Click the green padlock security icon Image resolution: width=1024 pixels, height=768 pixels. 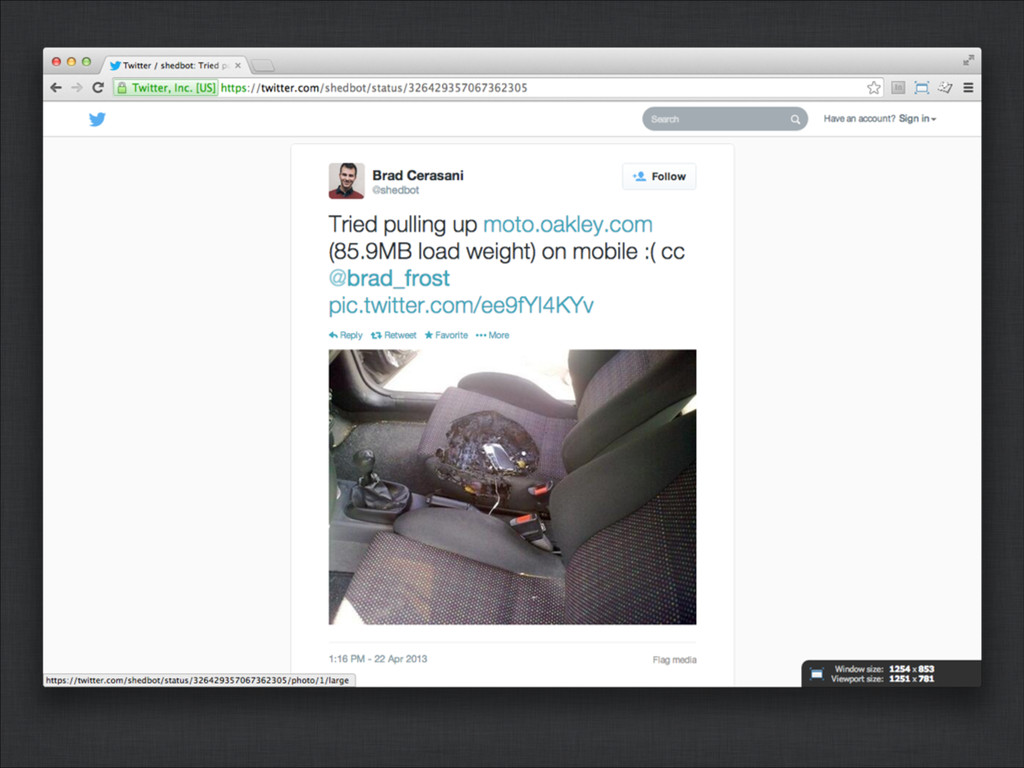pos(121,88)
